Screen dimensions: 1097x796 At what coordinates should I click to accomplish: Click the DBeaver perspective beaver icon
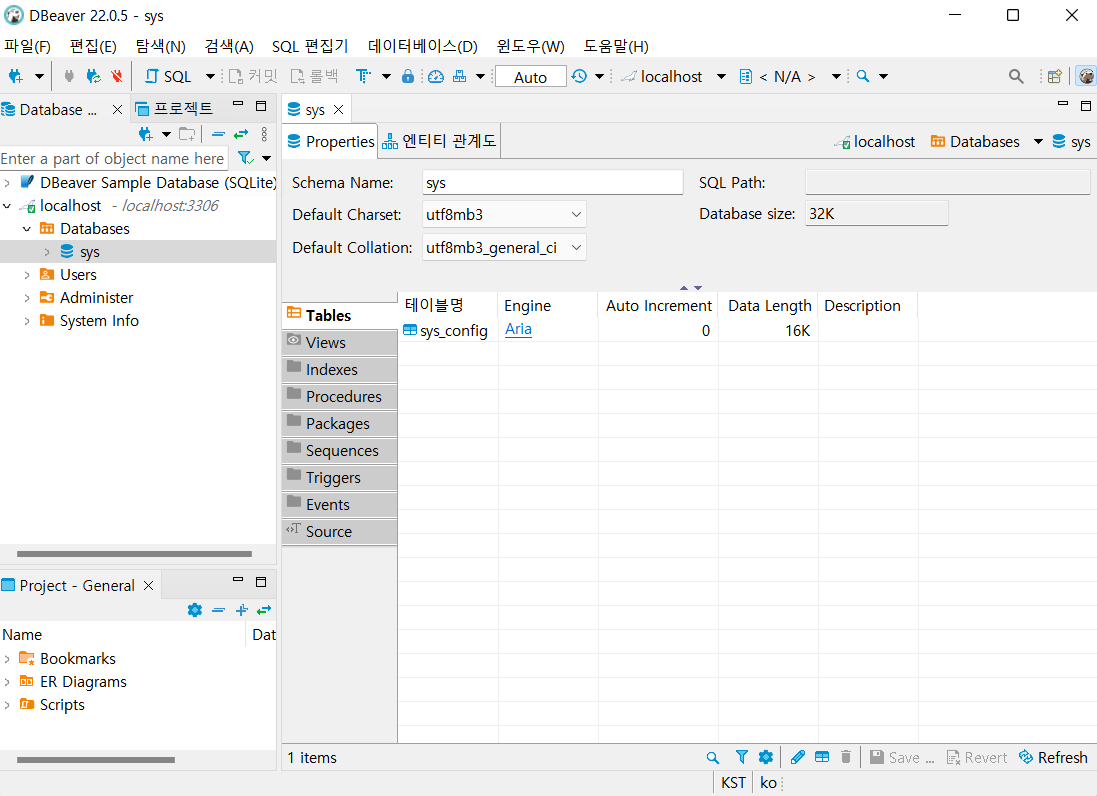(x=1086, y=76)
